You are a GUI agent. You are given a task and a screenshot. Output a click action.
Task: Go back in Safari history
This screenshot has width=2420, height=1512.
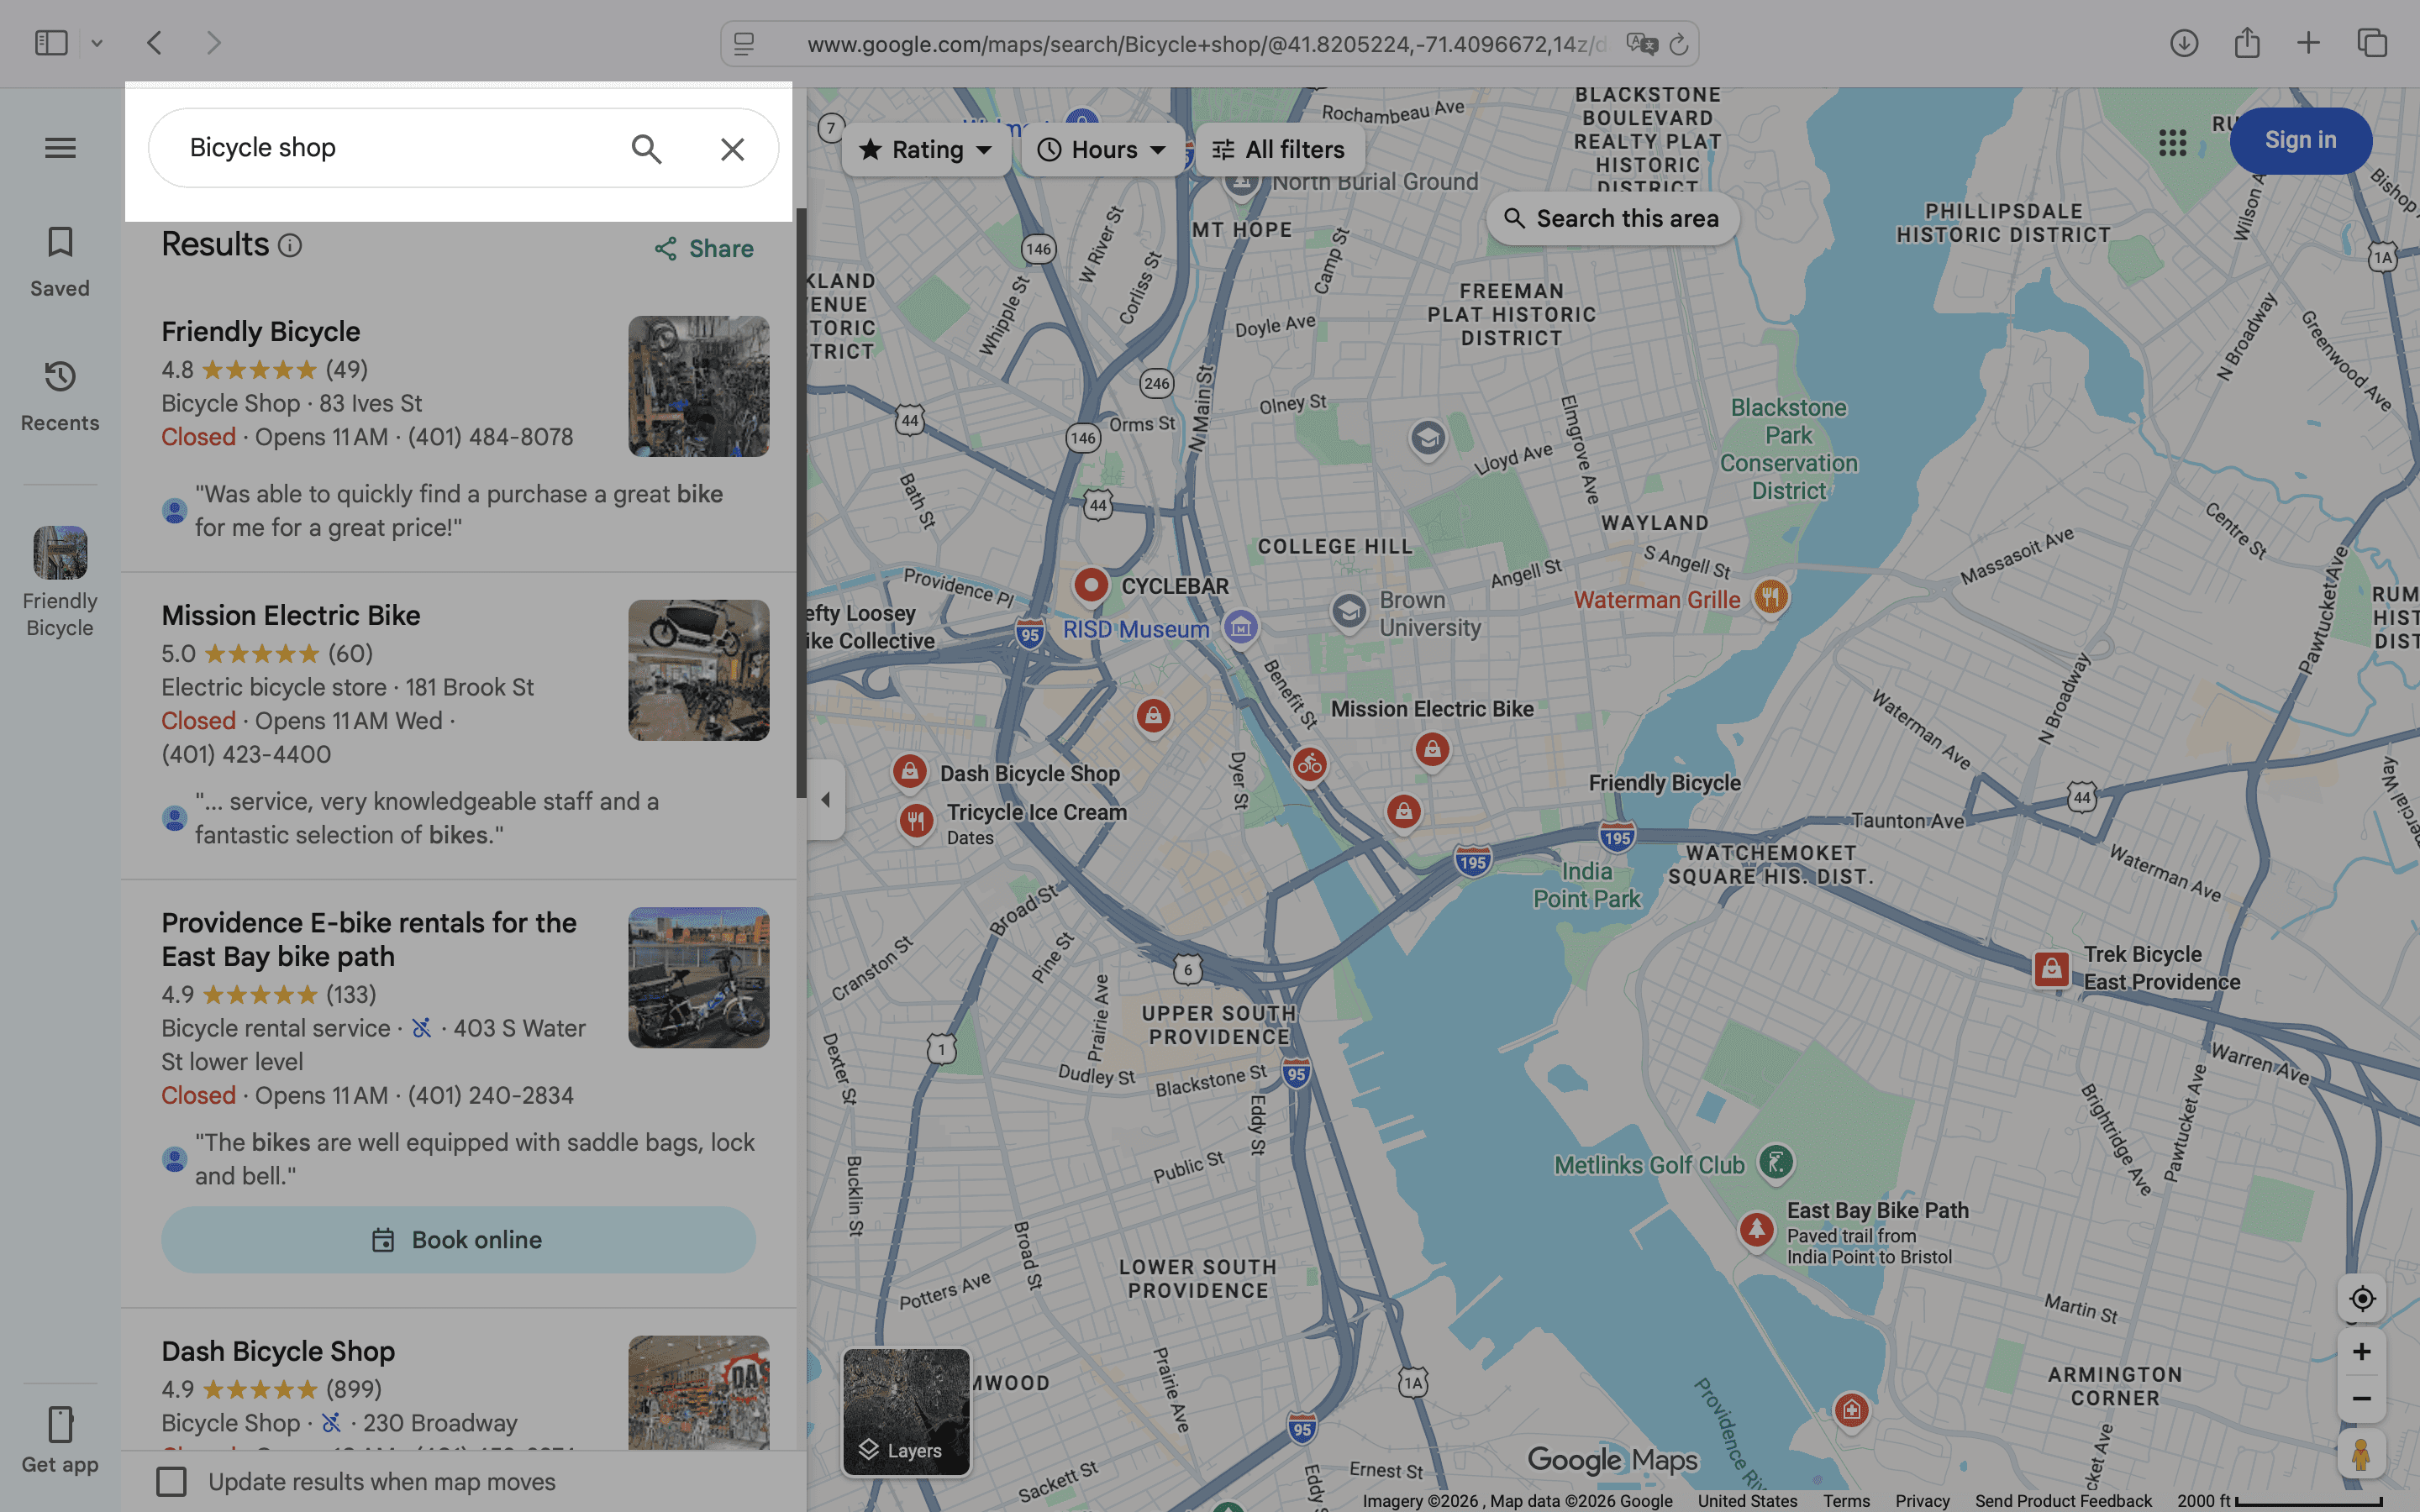pyautogui.click(x=154, y=43)
